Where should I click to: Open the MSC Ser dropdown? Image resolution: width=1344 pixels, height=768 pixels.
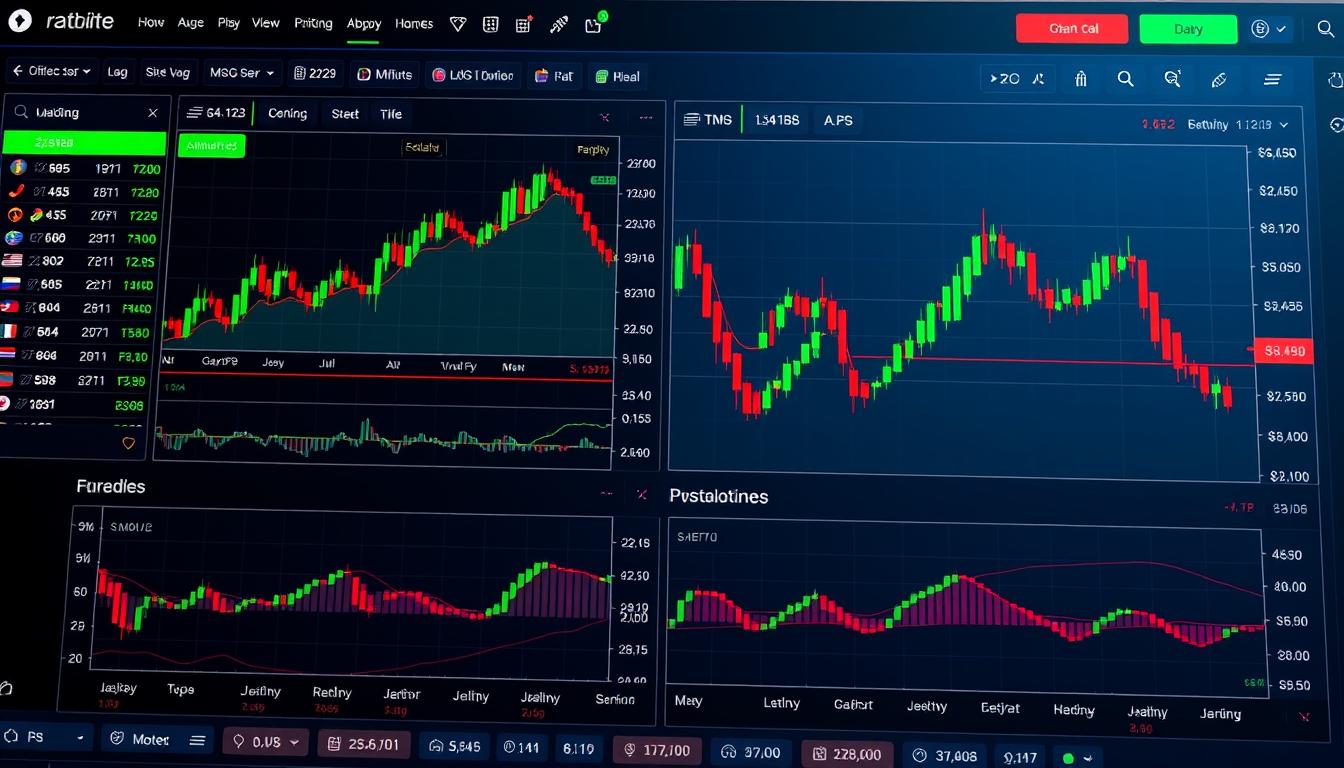tap(241, 73)
